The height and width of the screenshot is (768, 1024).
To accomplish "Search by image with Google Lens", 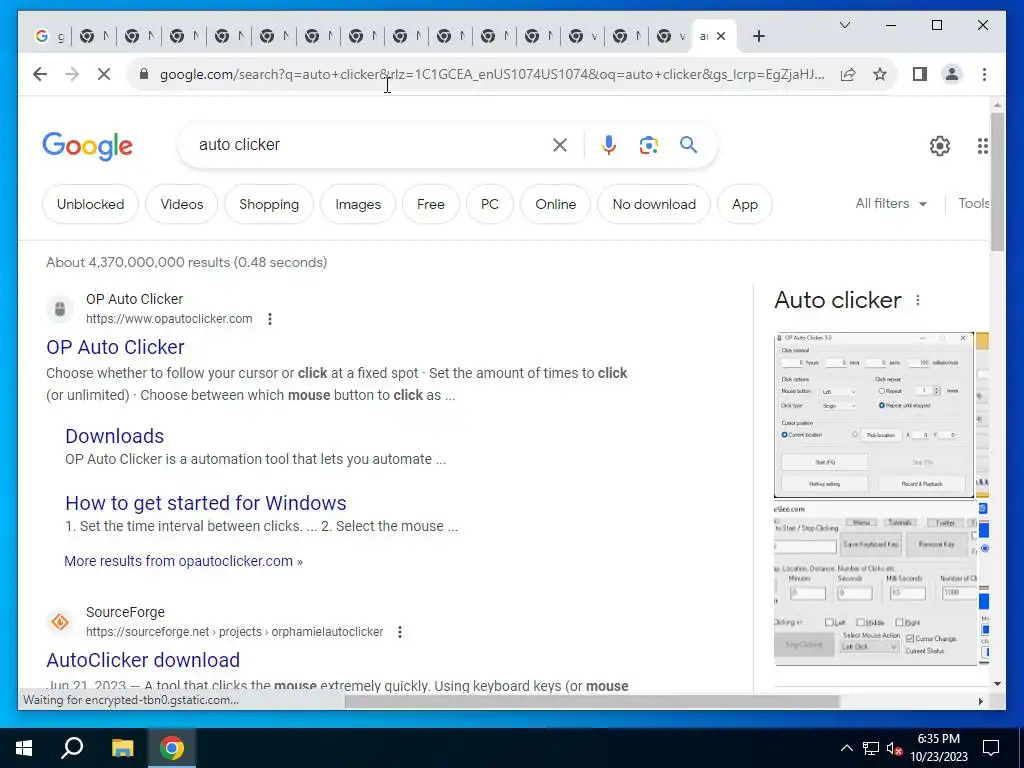I will coord(648,145).
